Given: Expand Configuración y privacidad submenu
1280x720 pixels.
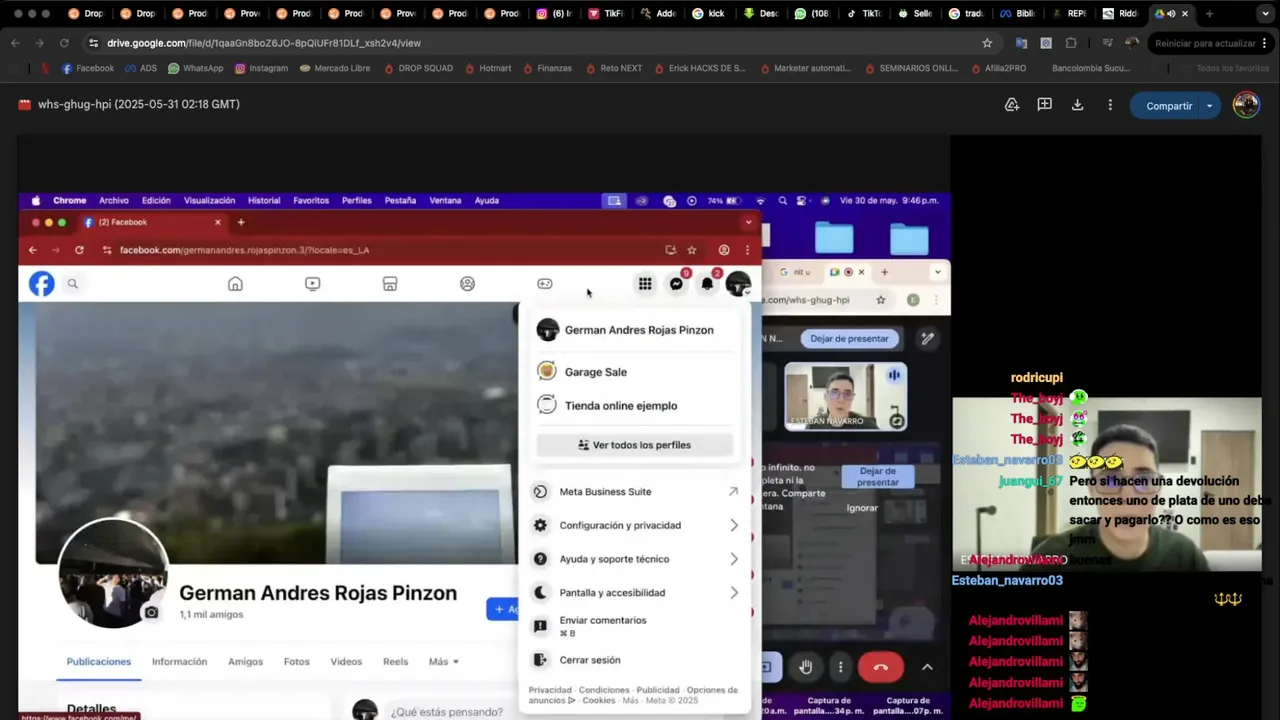Looking at the screenshot, I should [635, 525].
